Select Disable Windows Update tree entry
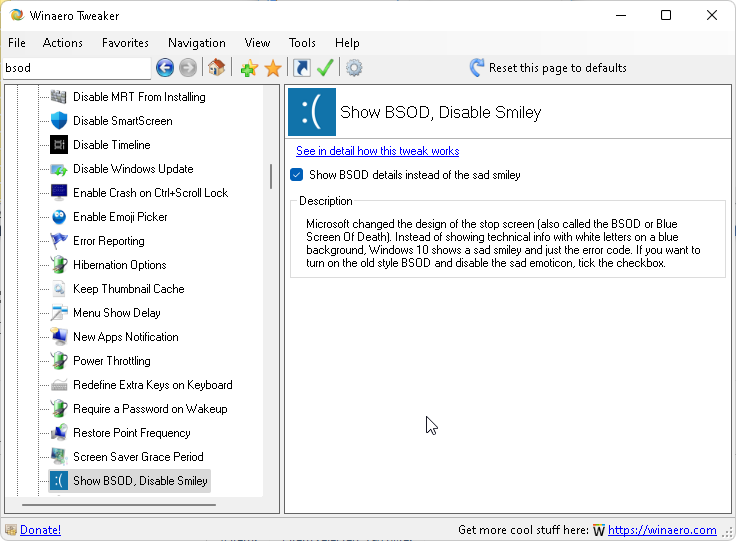Image resolution: width=736 pixels, height=541 pixels. (x=133, y=168)
